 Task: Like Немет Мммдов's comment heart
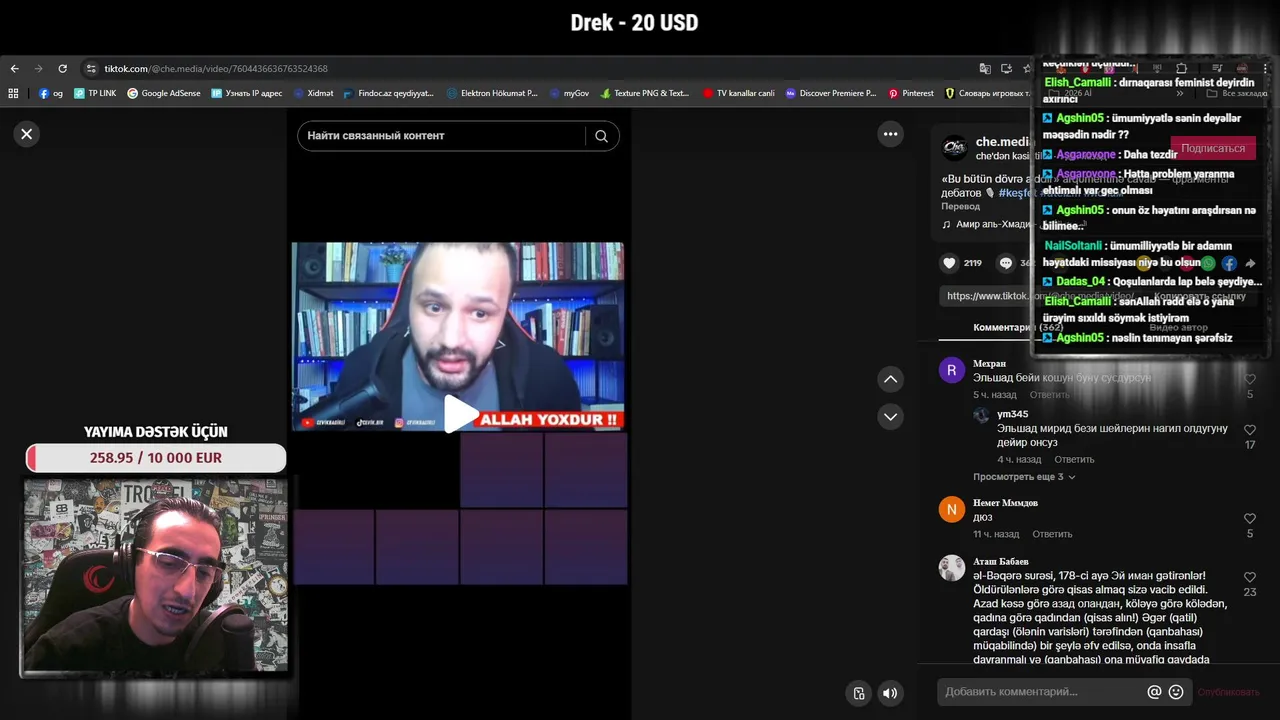pos(1250,519)
